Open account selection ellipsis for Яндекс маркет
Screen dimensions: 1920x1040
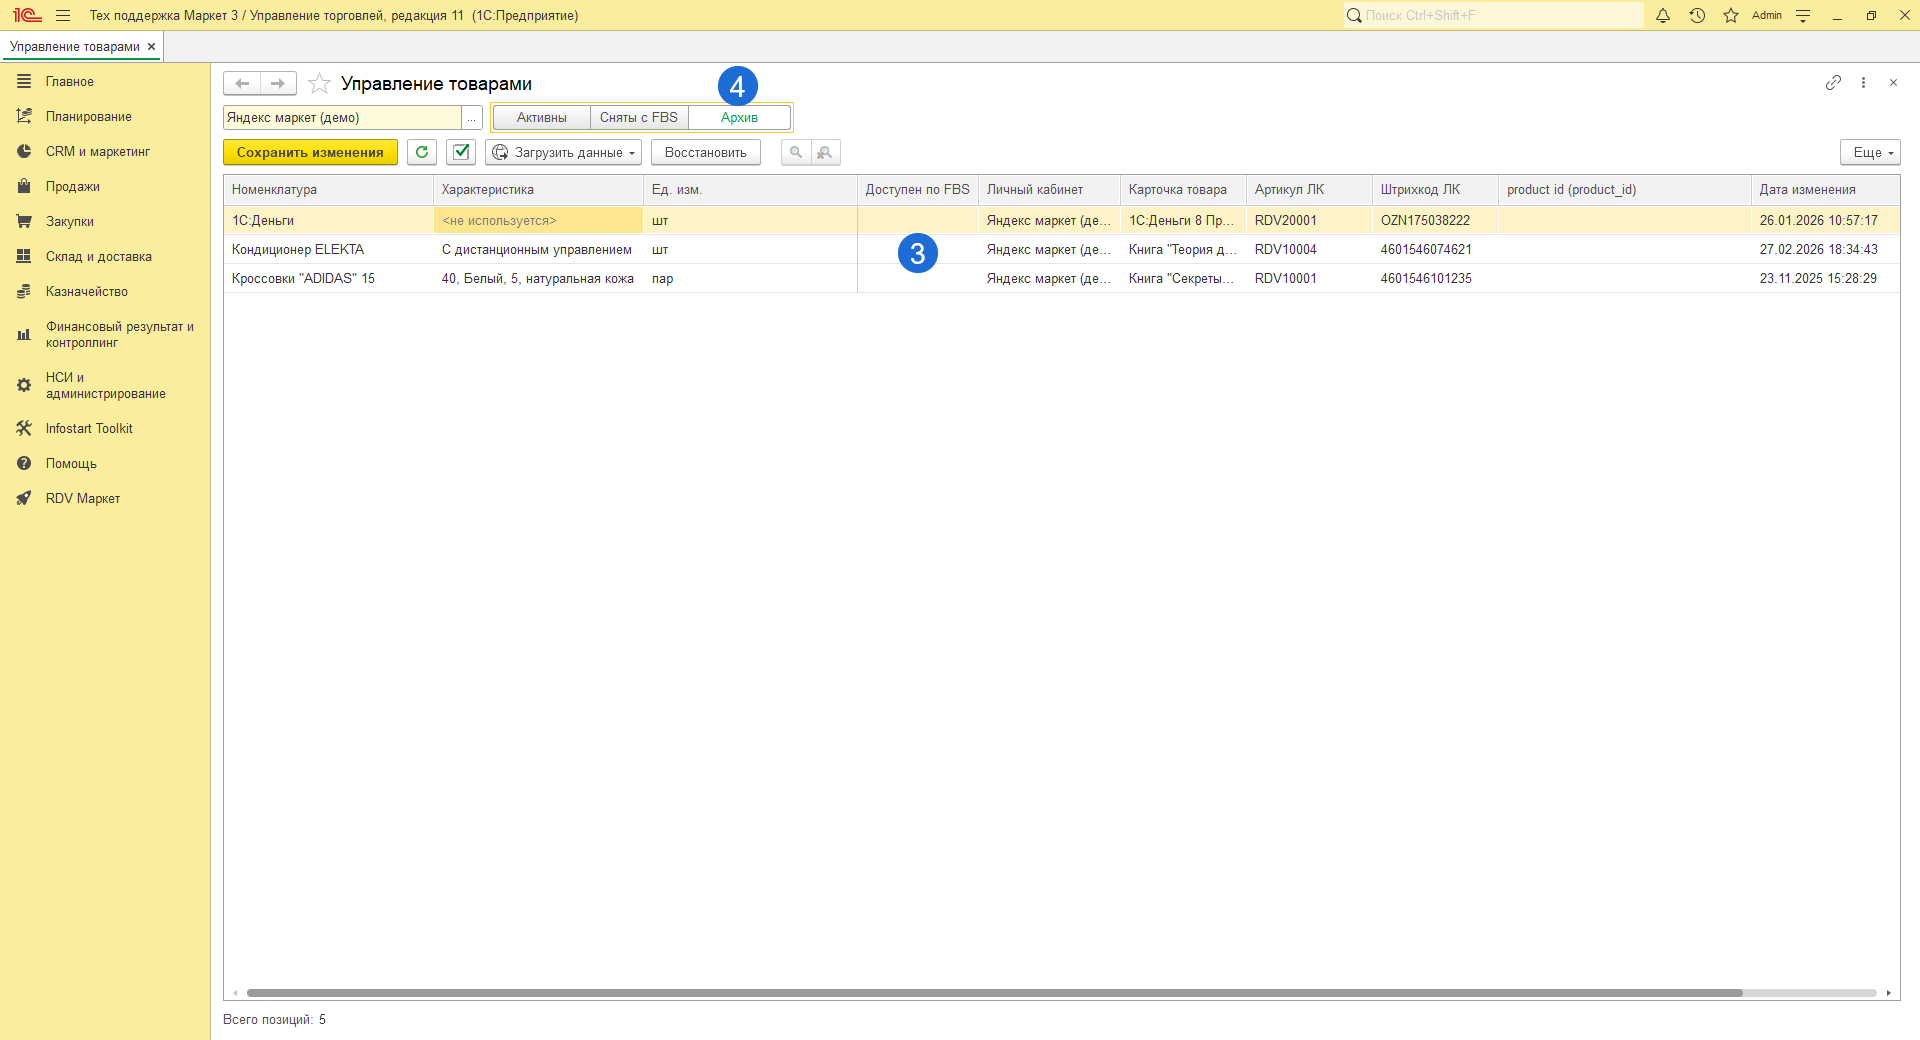tap(472, 118)
